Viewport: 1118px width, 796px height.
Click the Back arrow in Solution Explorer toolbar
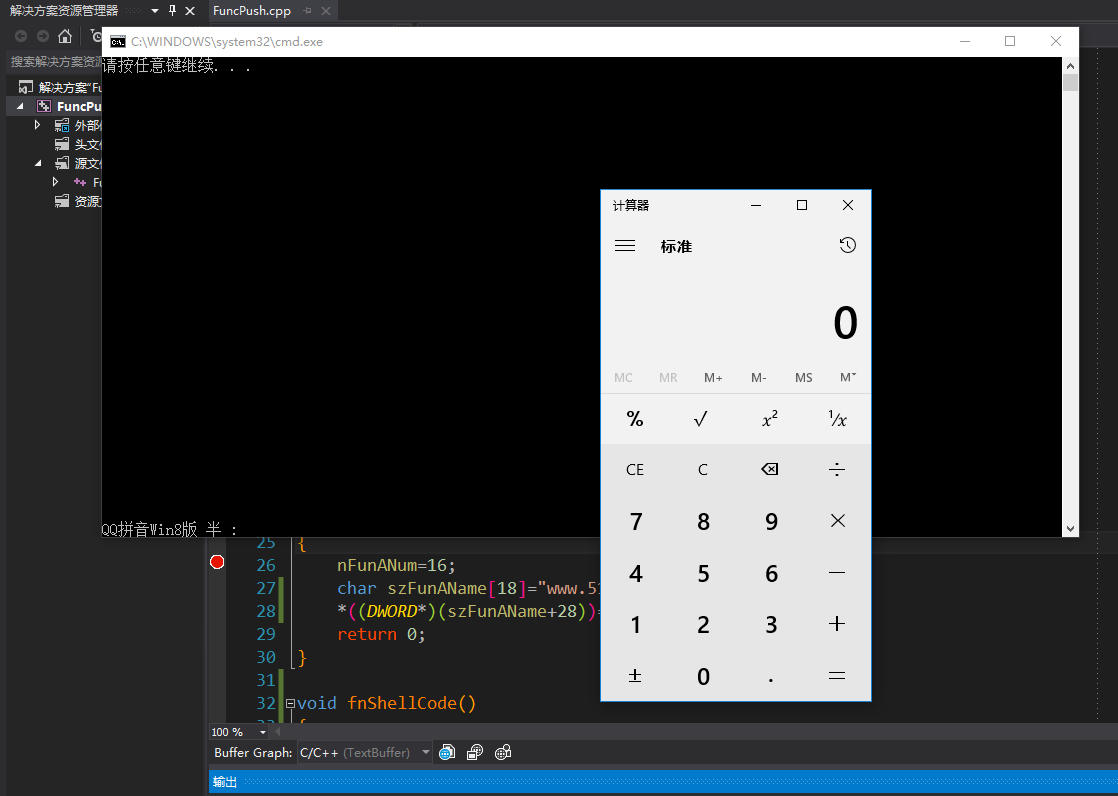(21, 36)
